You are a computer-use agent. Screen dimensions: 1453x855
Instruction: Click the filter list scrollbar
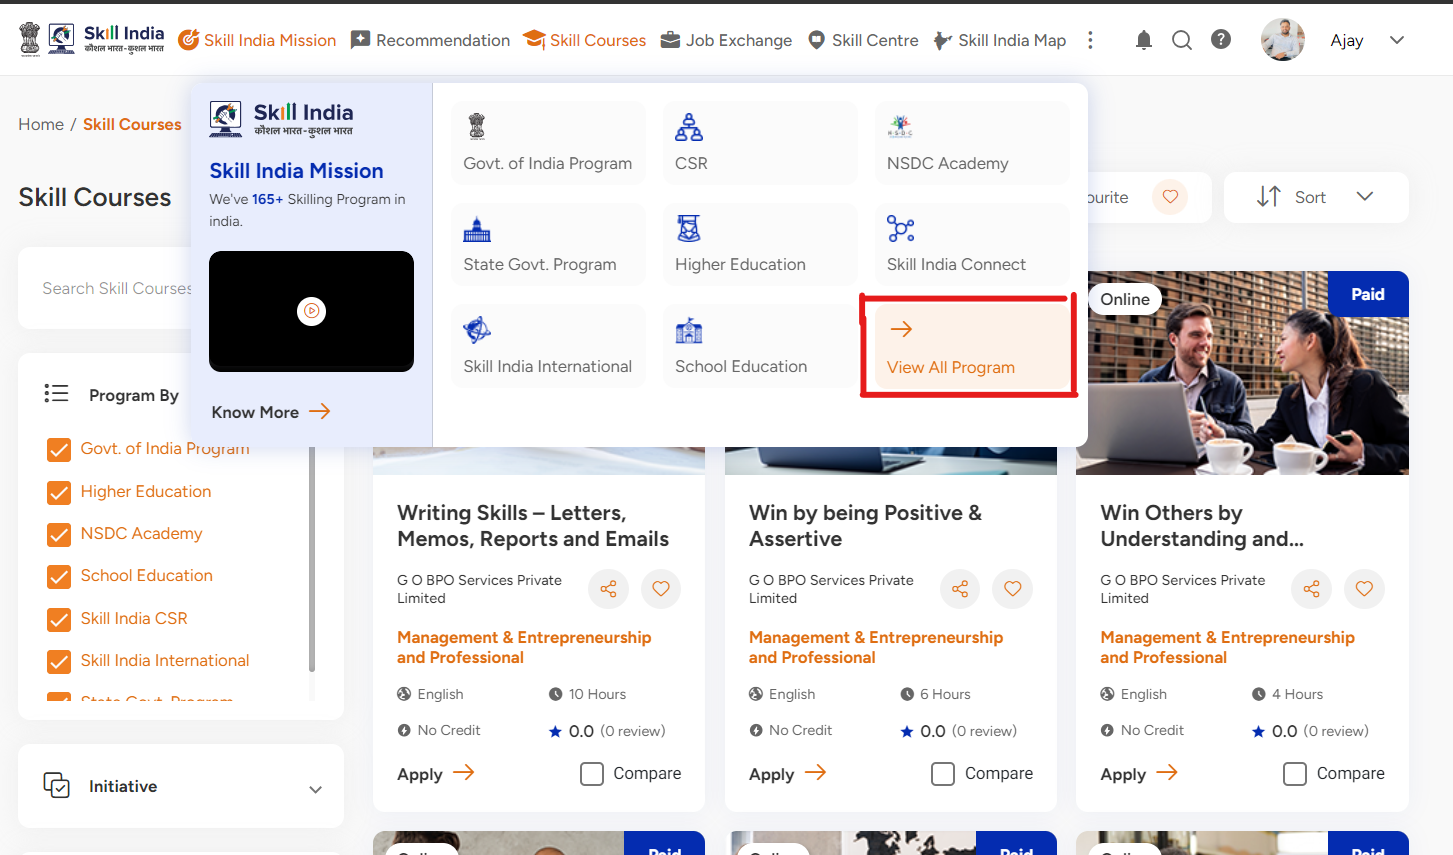coord(312,560)
